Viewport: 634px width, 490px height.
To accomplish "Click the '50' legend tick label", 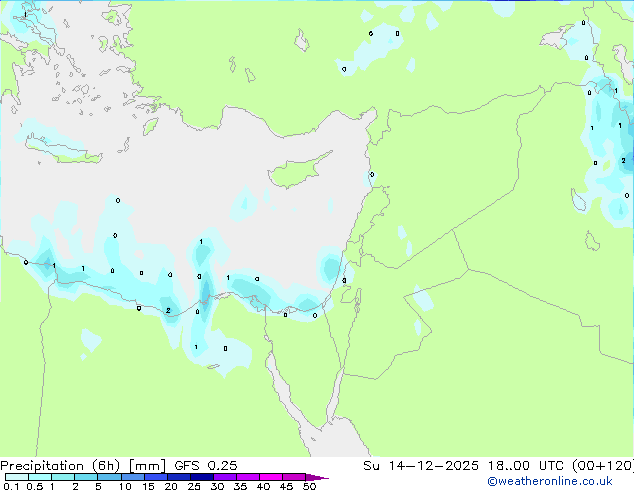I will pos(309,486).
